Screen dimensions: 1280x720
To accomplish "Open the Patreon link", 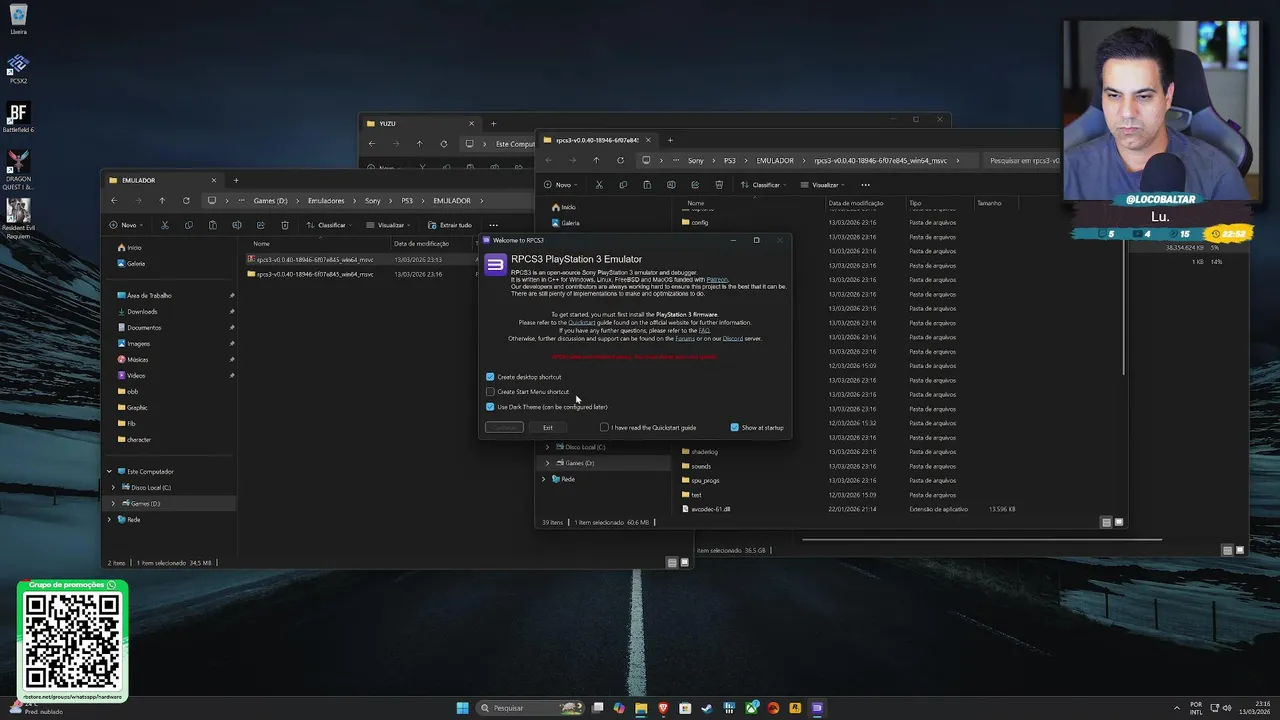I will 717,280.
